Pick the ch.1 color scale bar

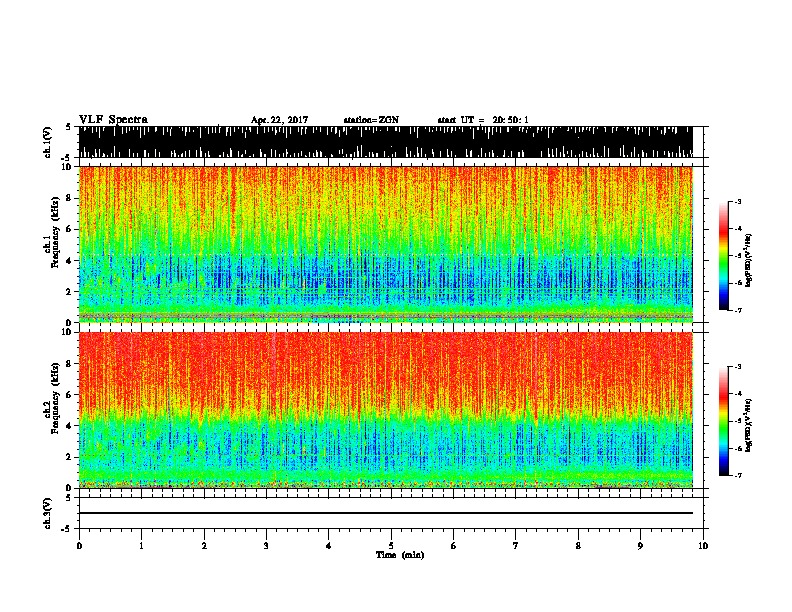[723, 256]
